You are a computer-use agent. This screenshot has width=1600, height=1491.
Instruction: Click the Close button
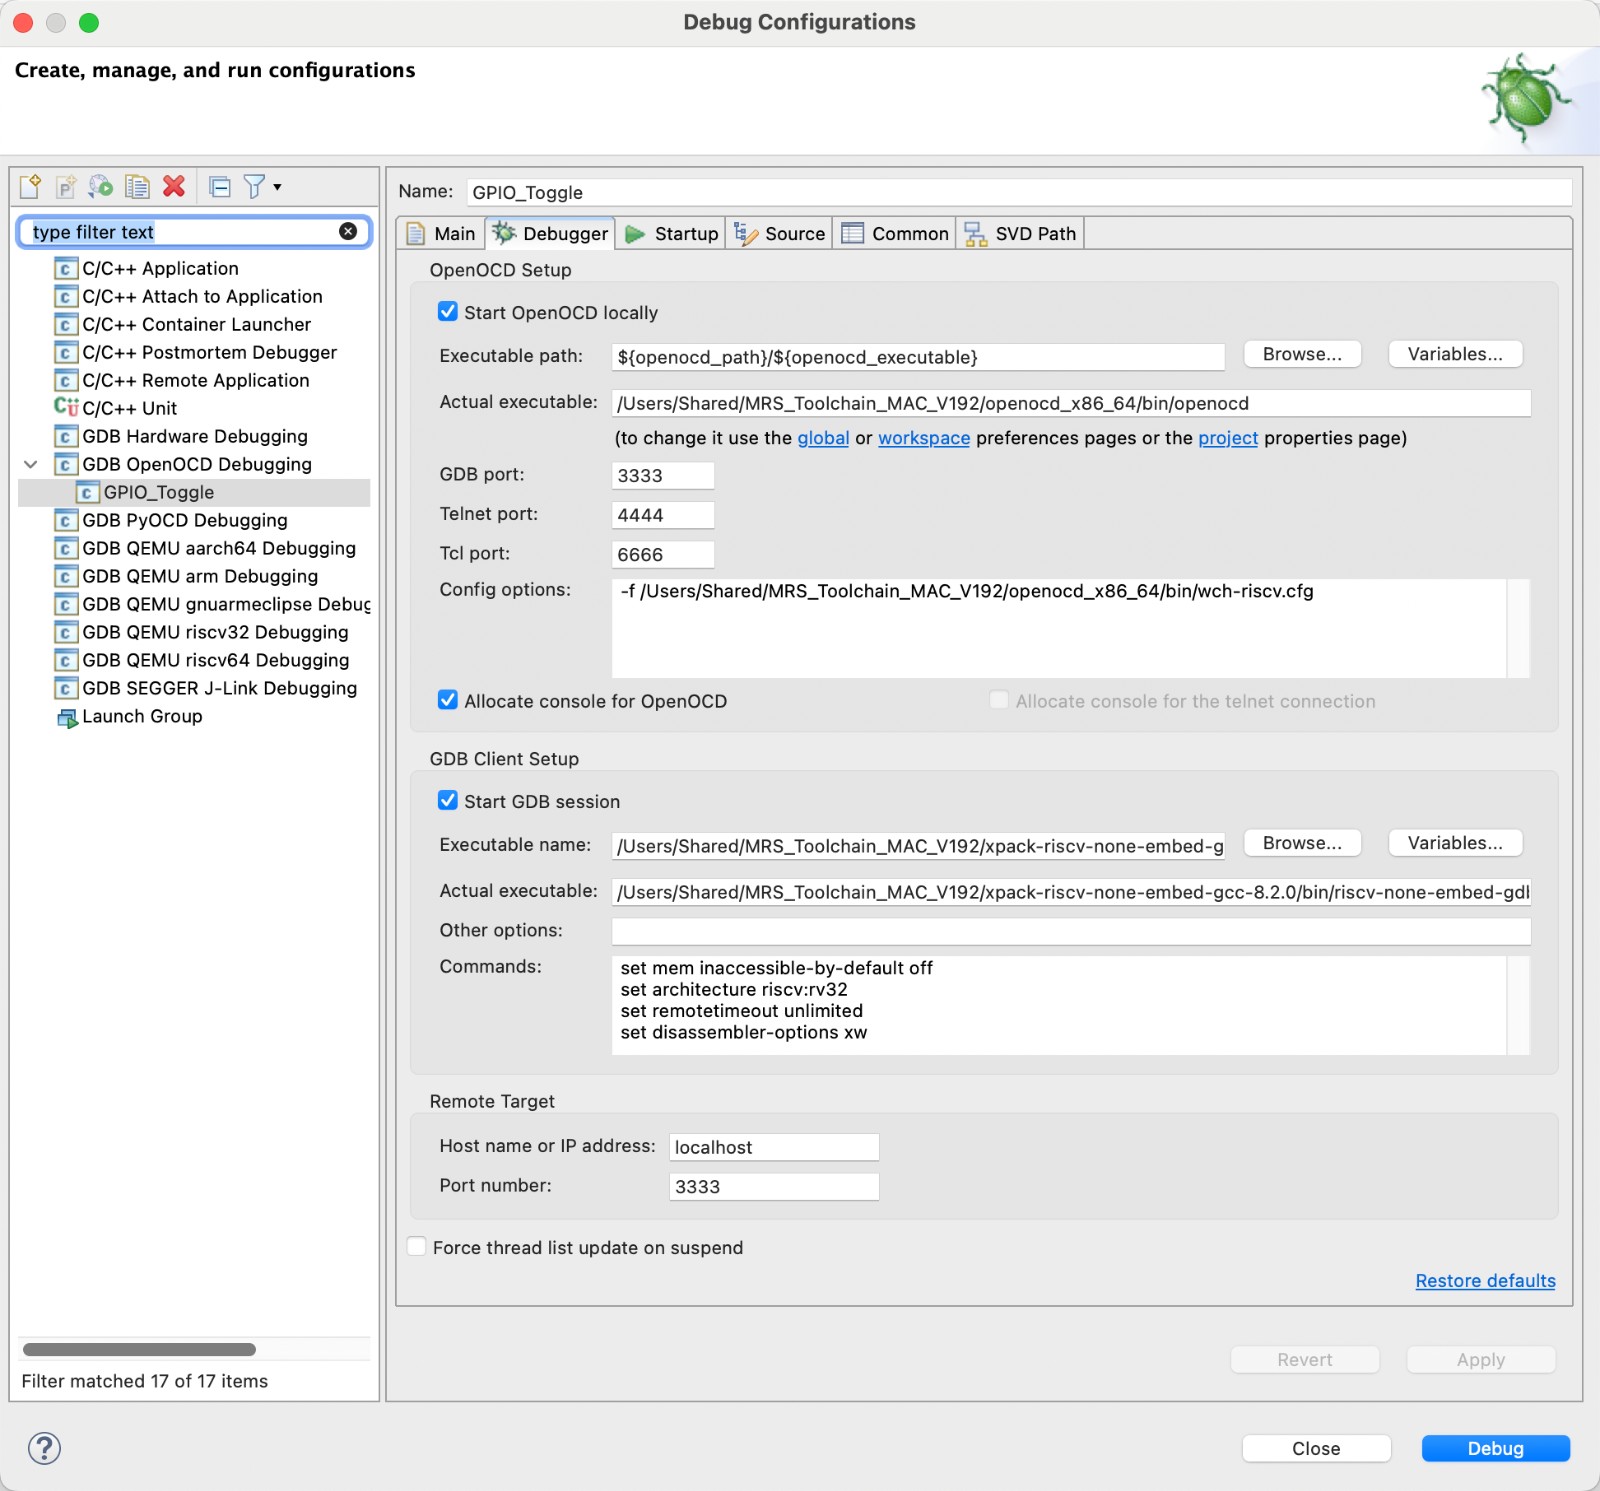coord(1316,1448)
